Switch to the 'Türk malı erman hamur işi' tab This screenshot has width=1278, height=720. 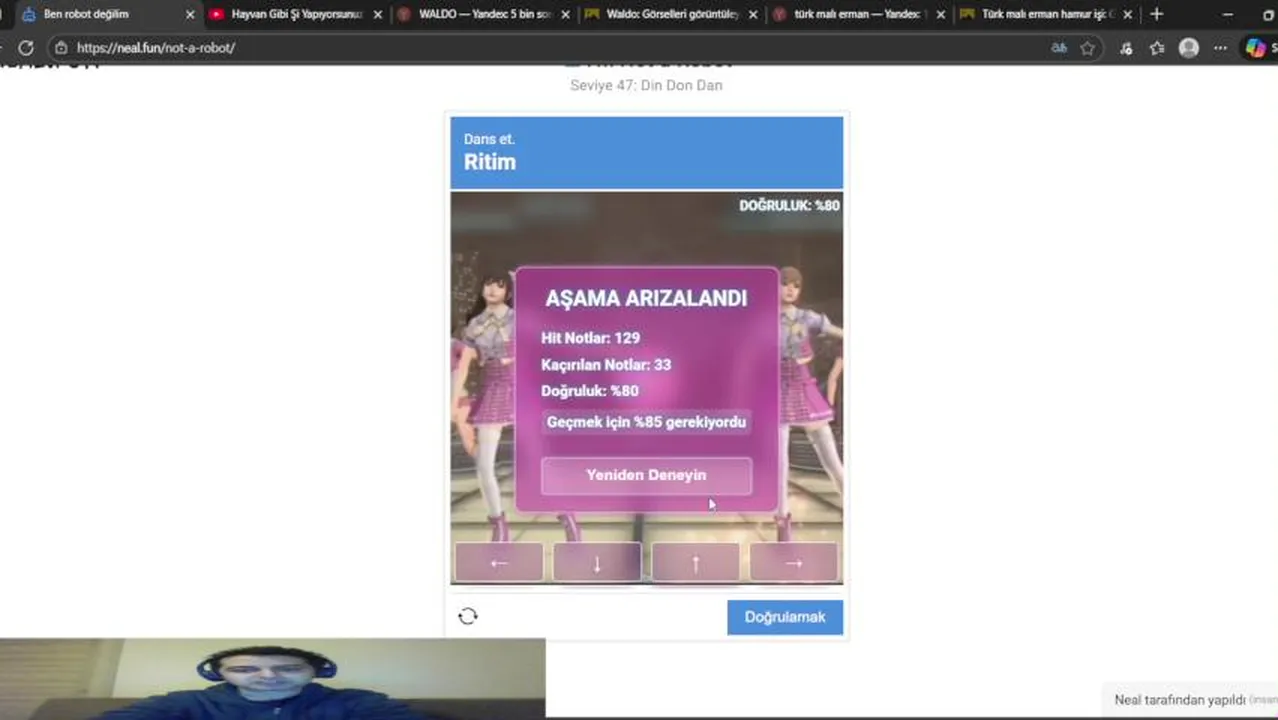1045,15
